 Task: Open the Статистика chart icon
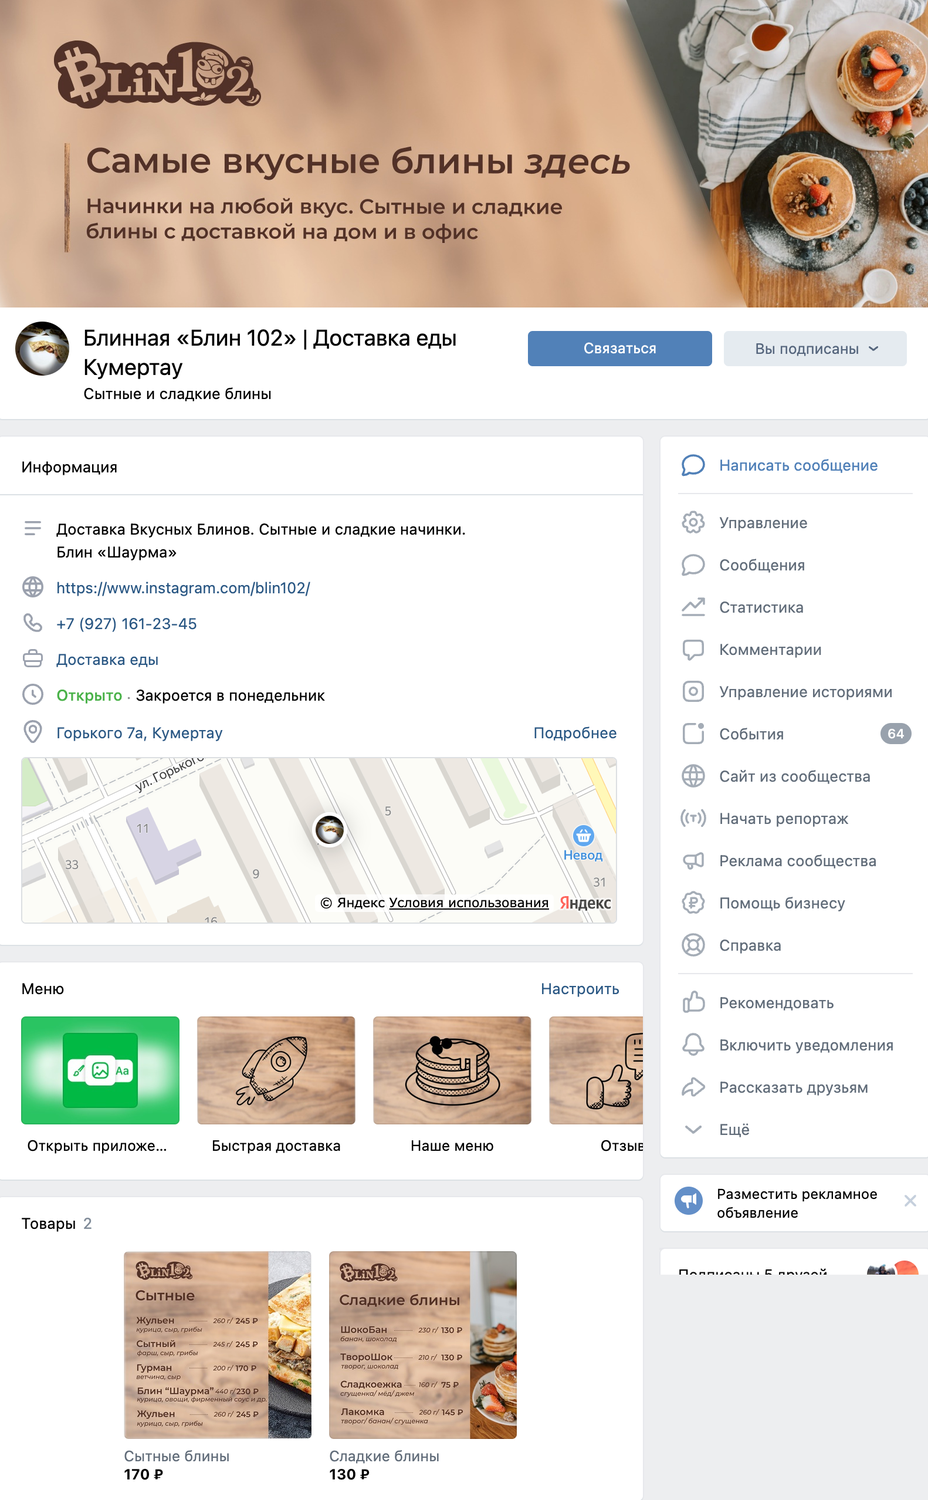click(693, 607)
